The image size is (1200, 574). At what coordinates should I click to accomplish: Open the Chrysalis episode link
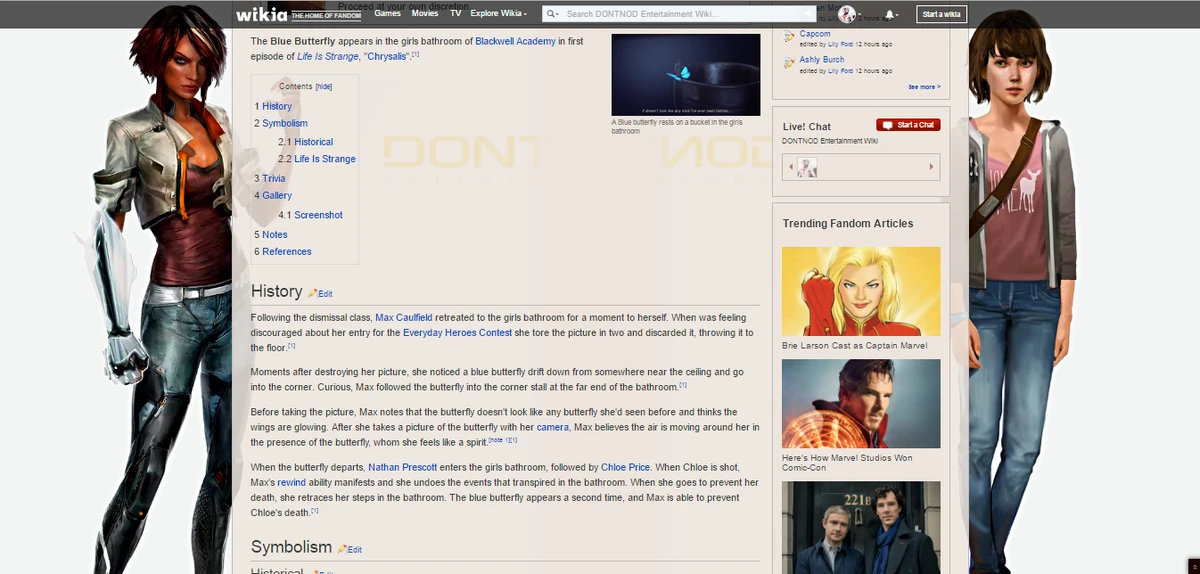click(x=385, y=56)
